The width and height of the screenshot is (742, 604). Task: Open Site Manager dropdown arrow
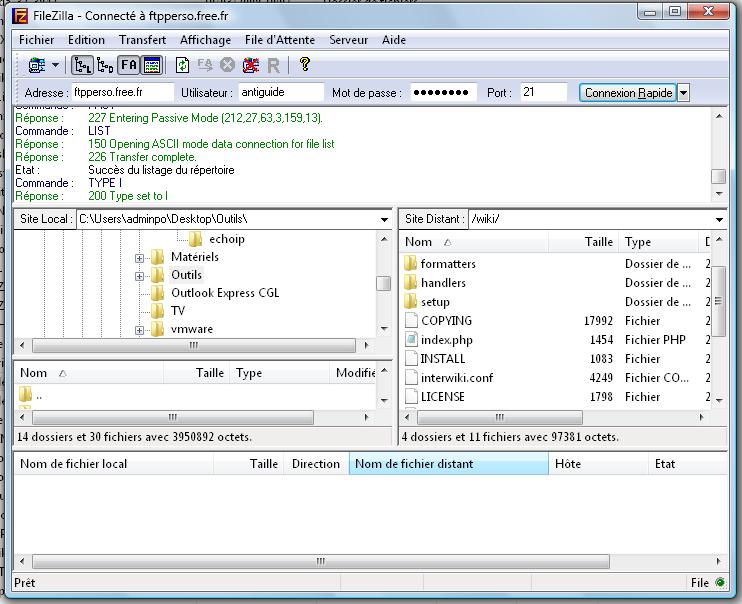coord(55,65)
